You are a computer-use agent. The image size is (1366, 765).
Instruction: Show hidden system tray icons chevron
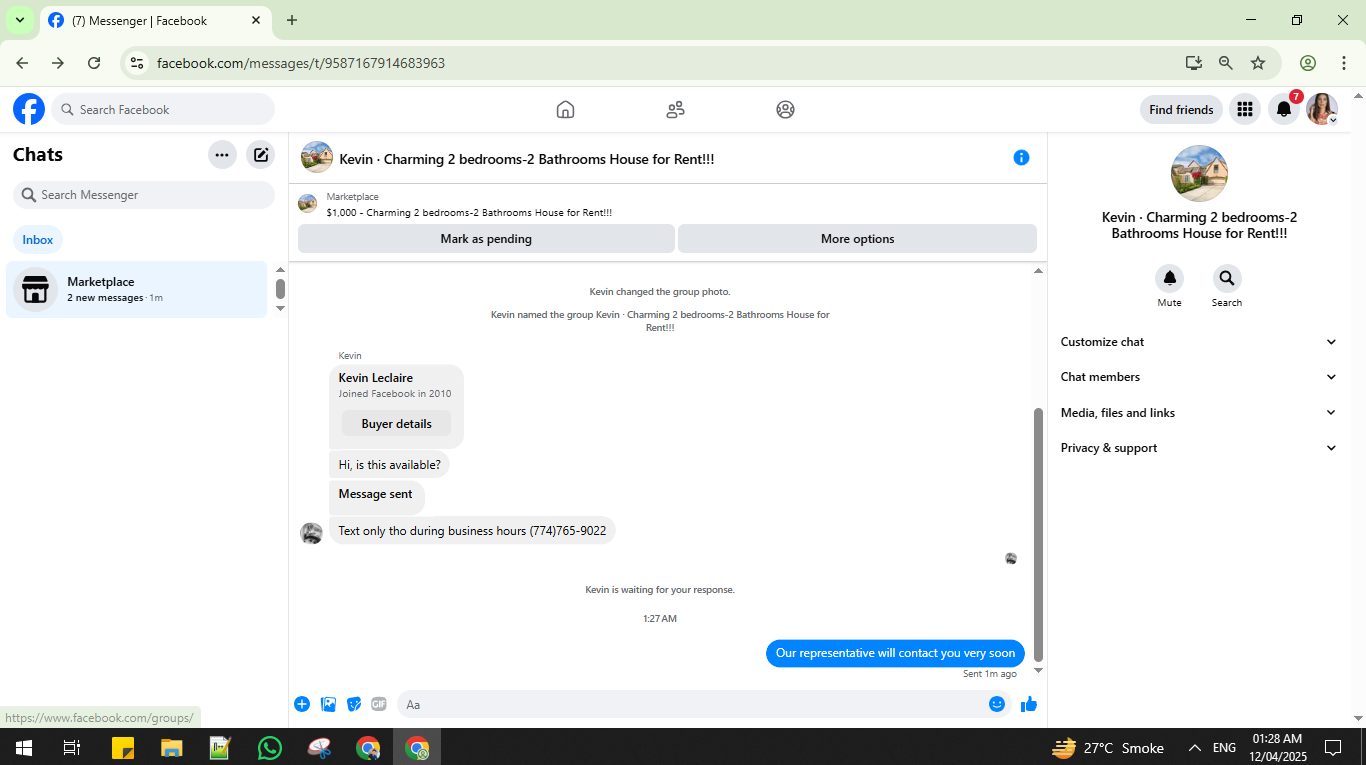pyautogui.click(x=1194, y=747)
